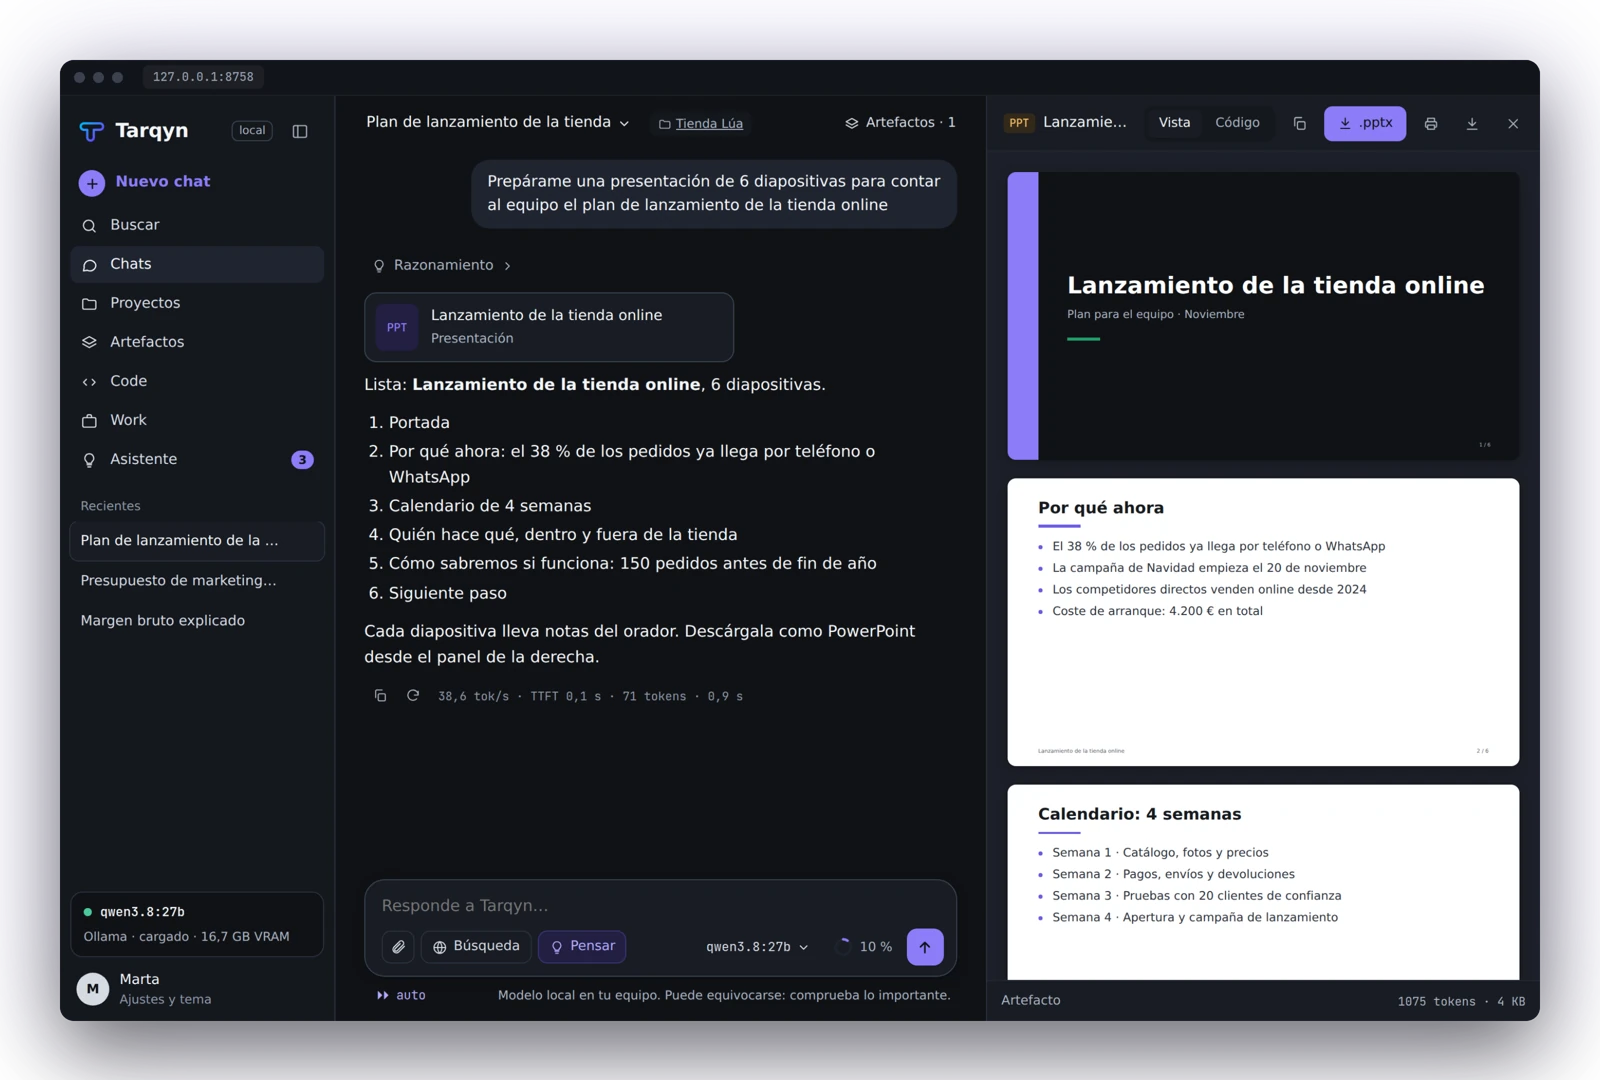
Task: Open Artefactos in sidebar
Action: (197, 342)
